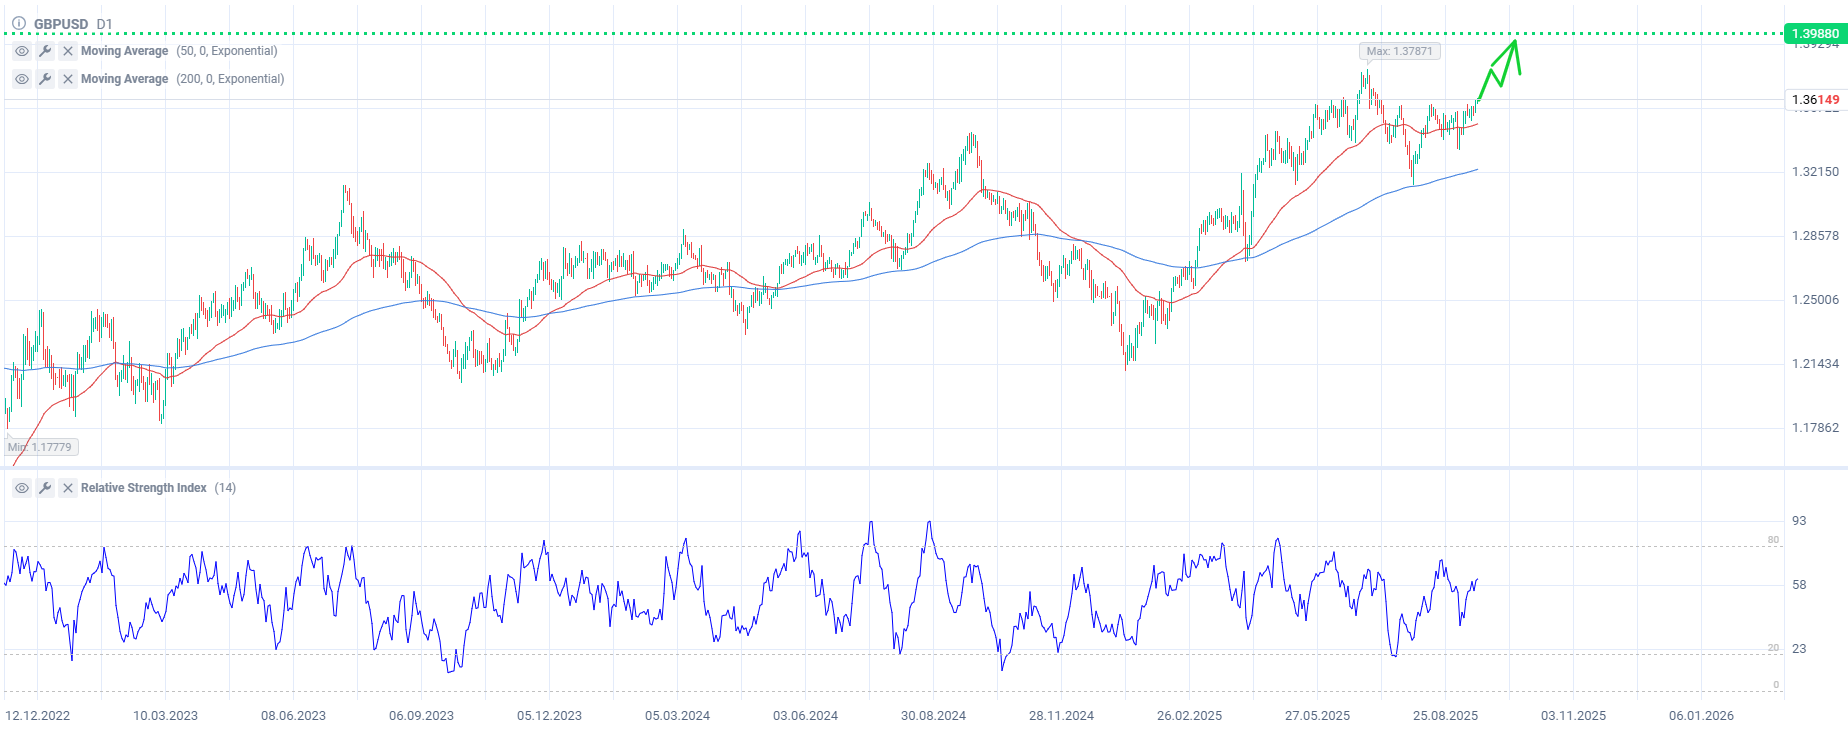Image resolution: width=1848 pixels, height=729 pixels.
Task: Open settings wrench for 50 EMA
Action: coord(45,51)
